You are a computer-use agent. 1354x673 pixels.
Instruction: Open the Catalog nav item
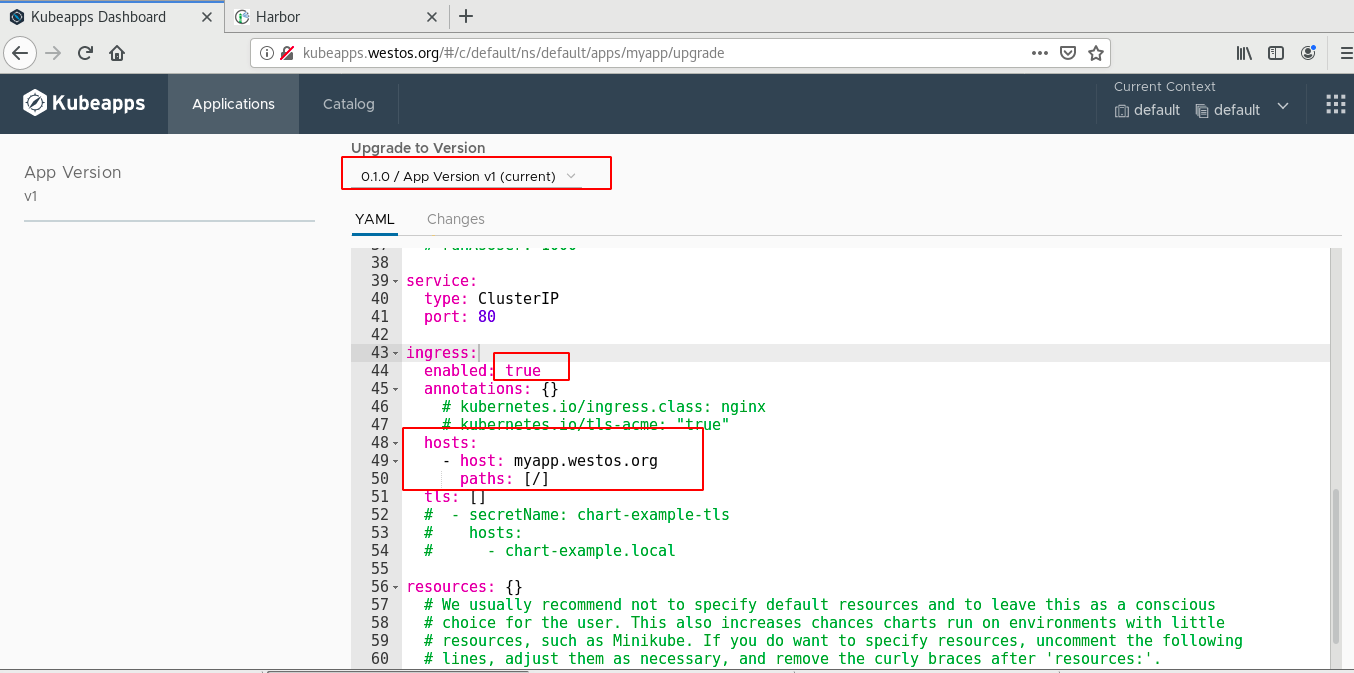coord(349,104)
